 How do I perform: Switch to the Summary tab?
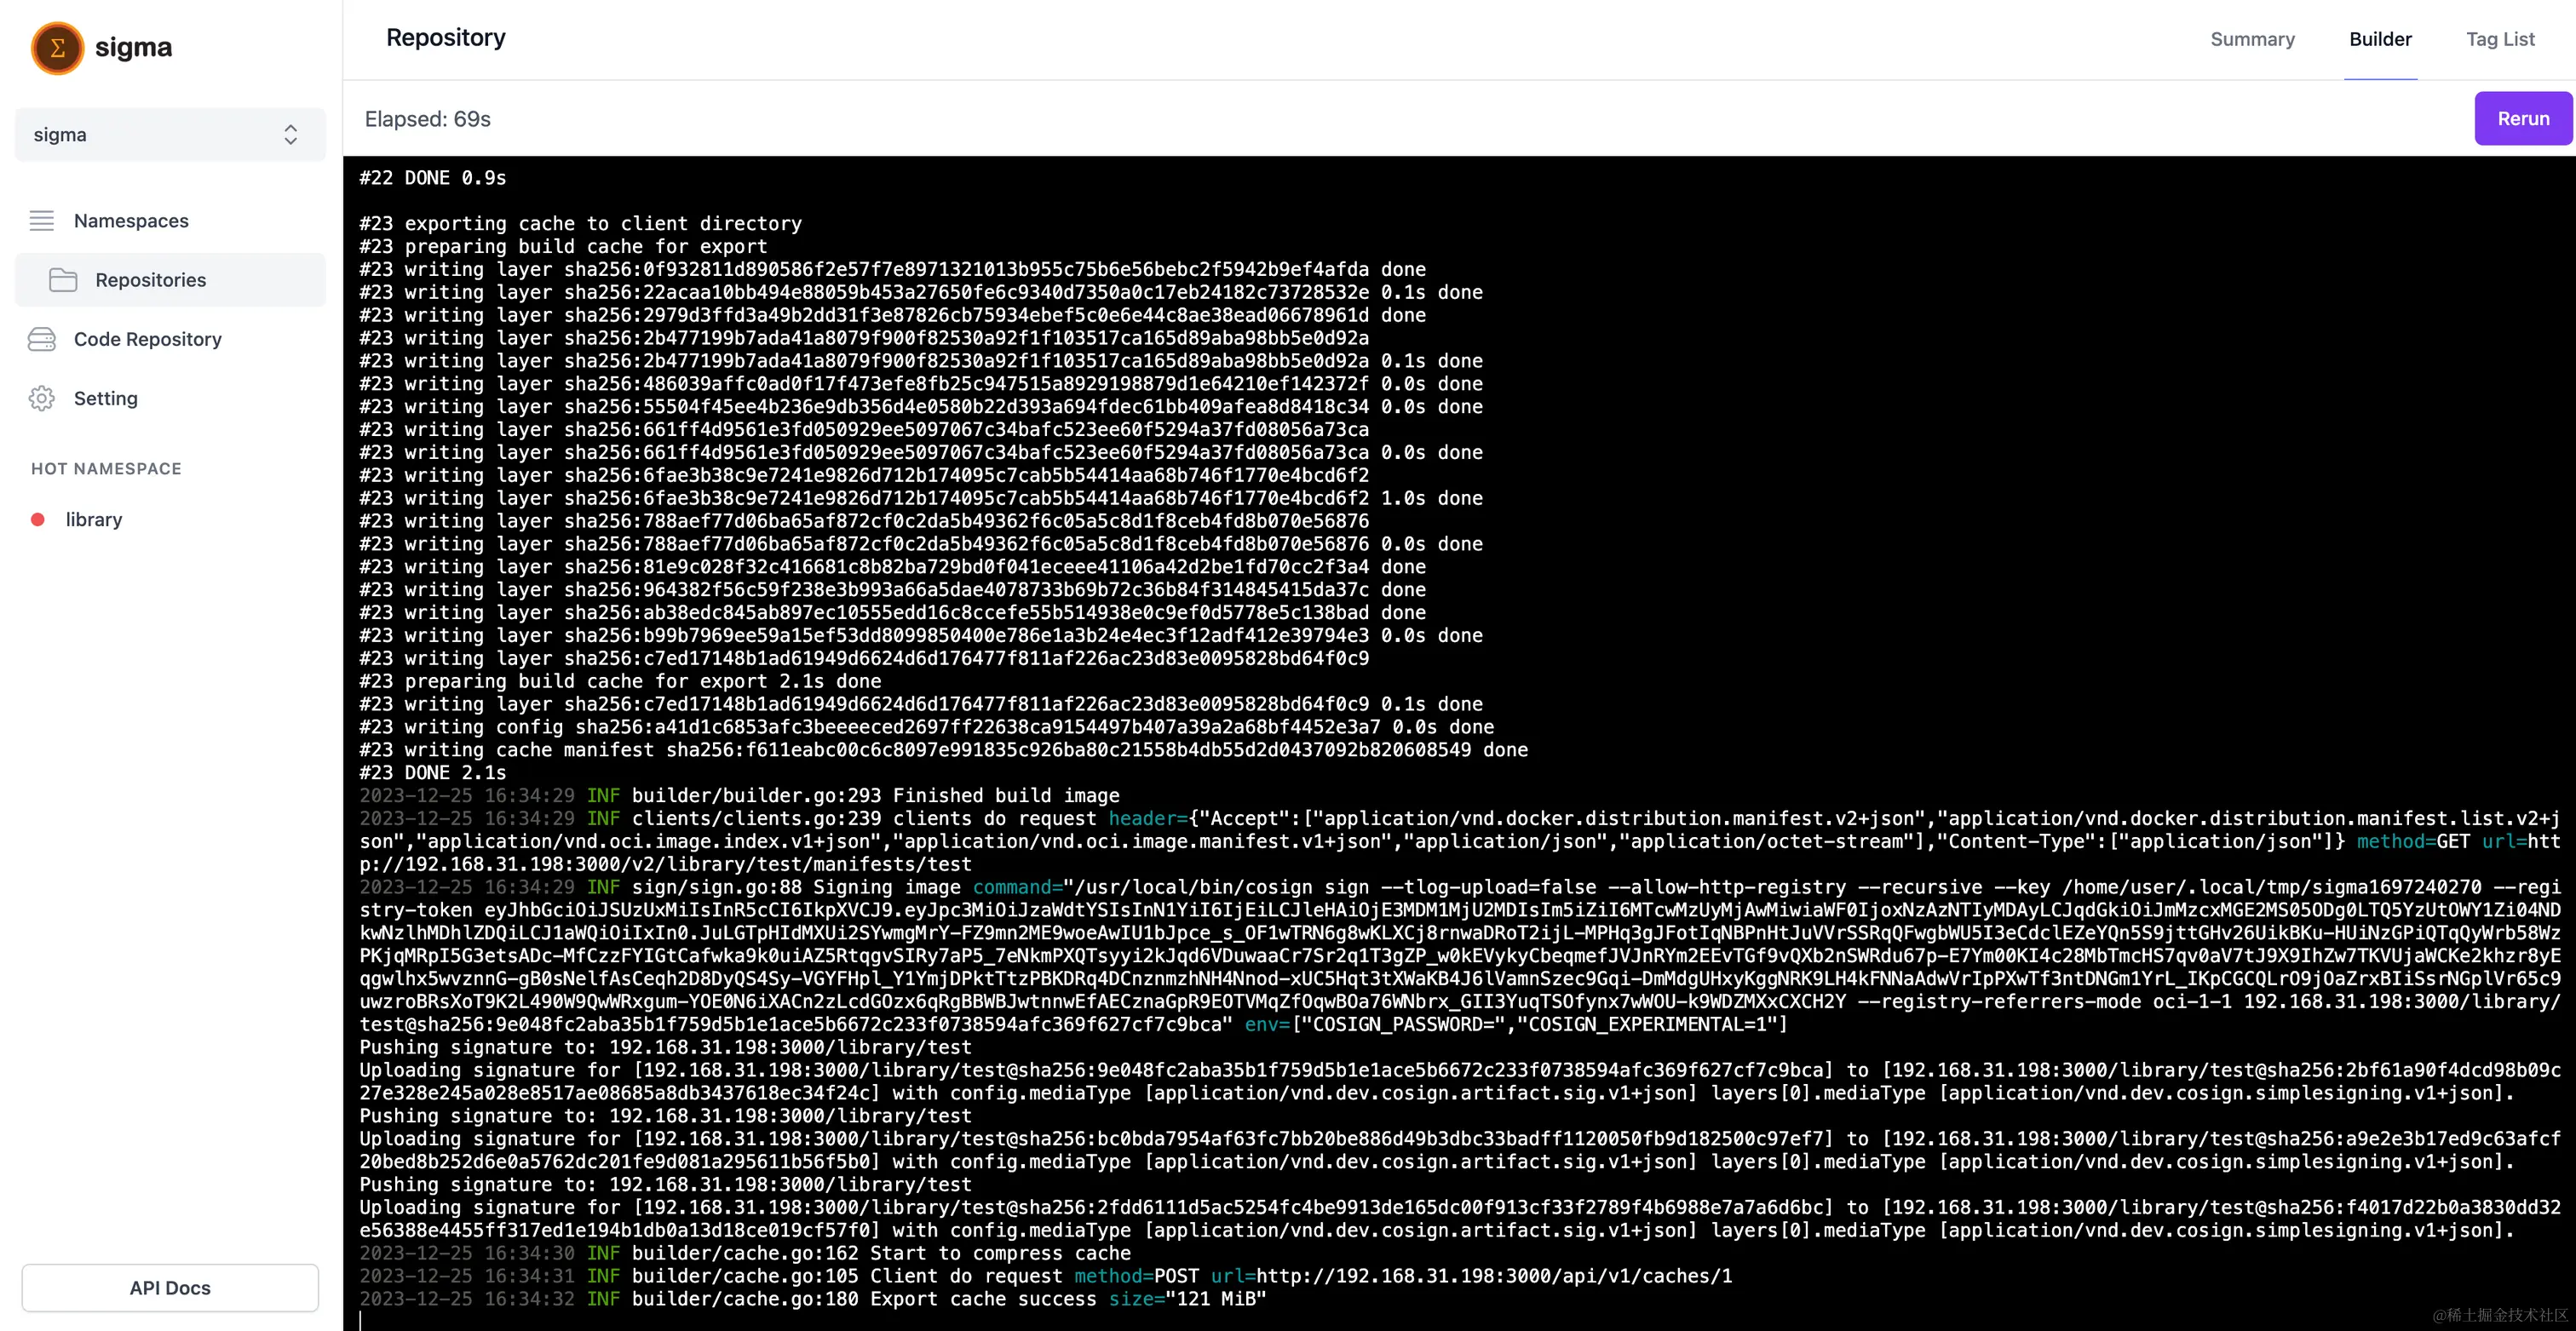coord(2252,39)
